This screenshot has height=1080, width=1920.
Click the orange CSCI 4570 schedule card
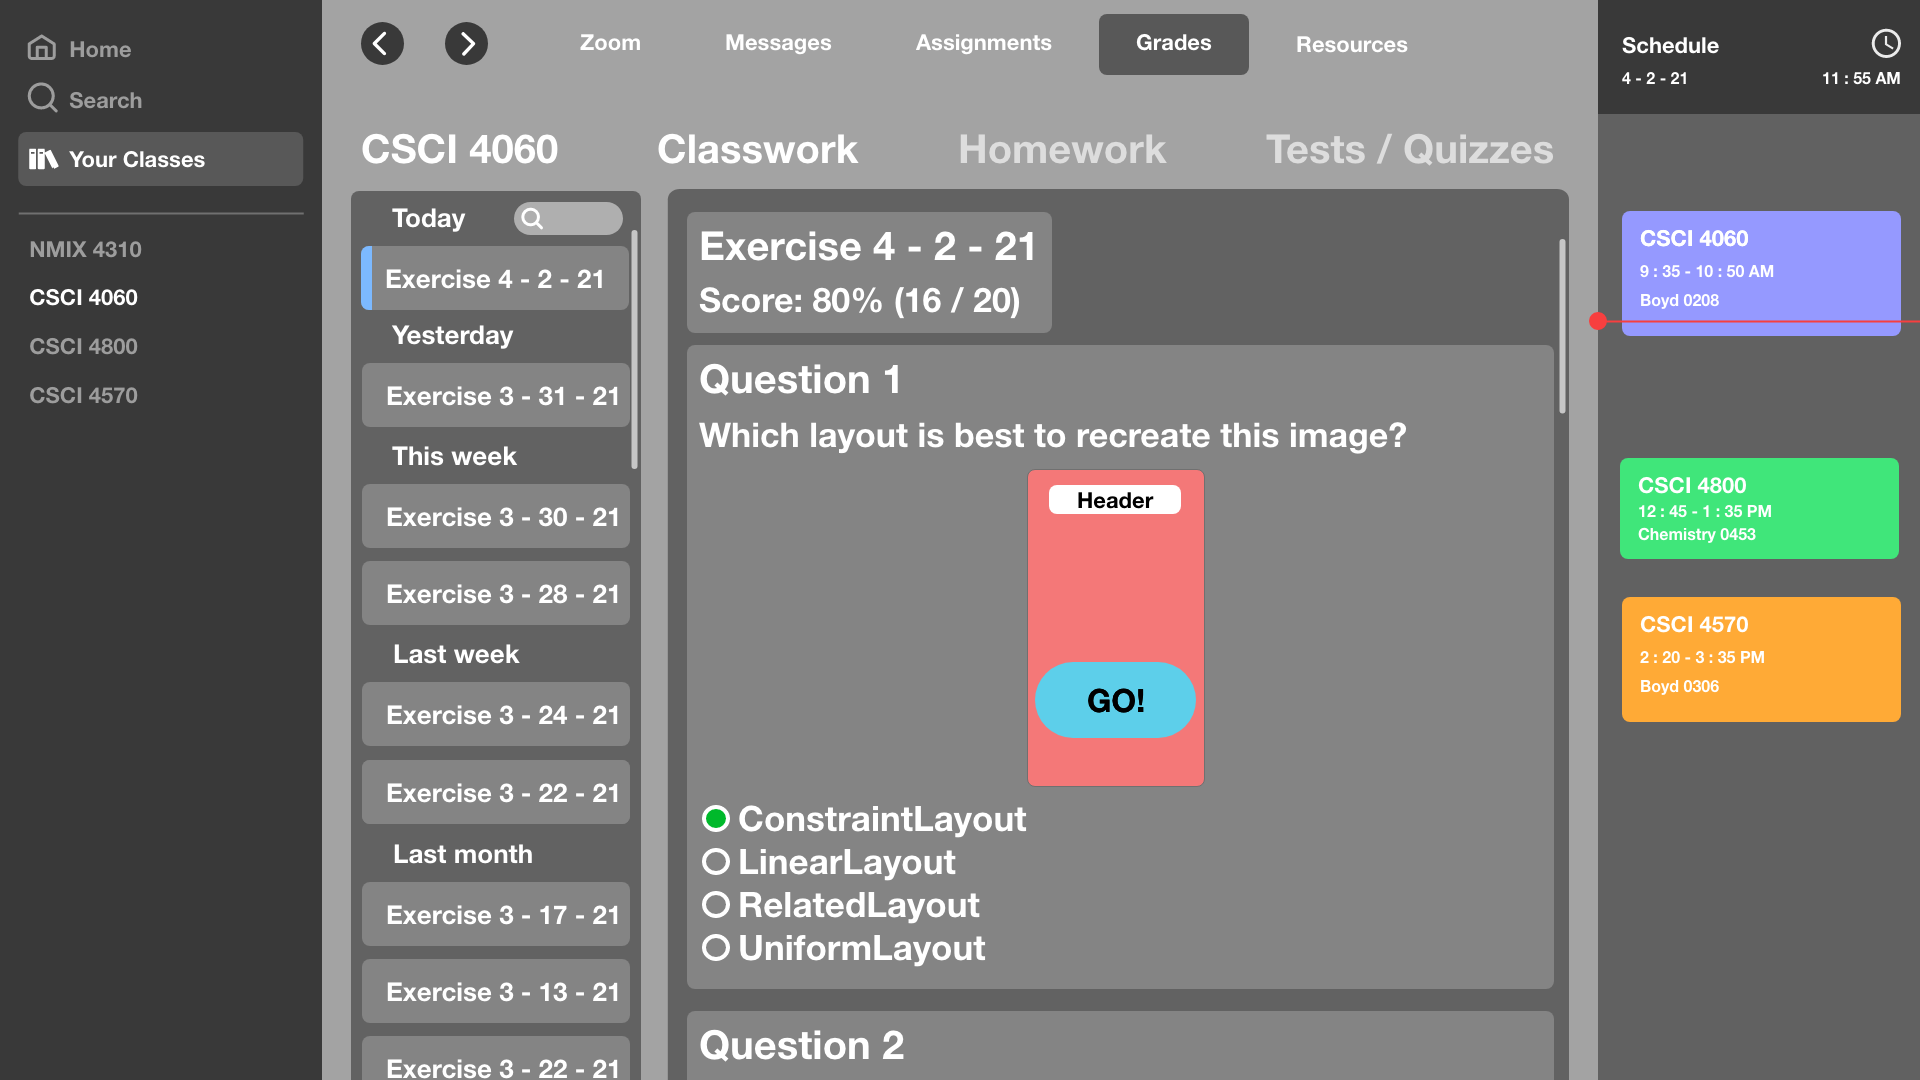tap(1761, 659)
